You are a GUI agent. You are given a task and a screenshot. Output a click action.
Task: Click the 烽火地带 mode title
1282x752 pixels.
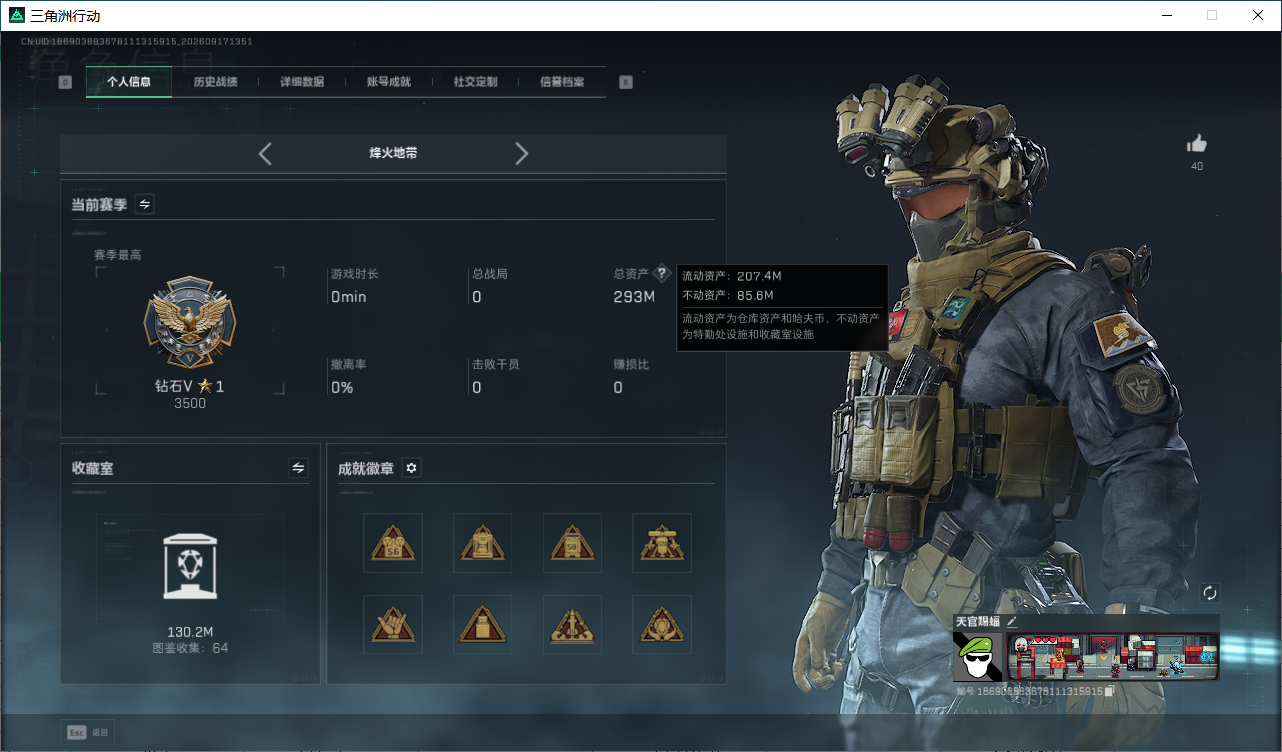(x=393, y=153)
